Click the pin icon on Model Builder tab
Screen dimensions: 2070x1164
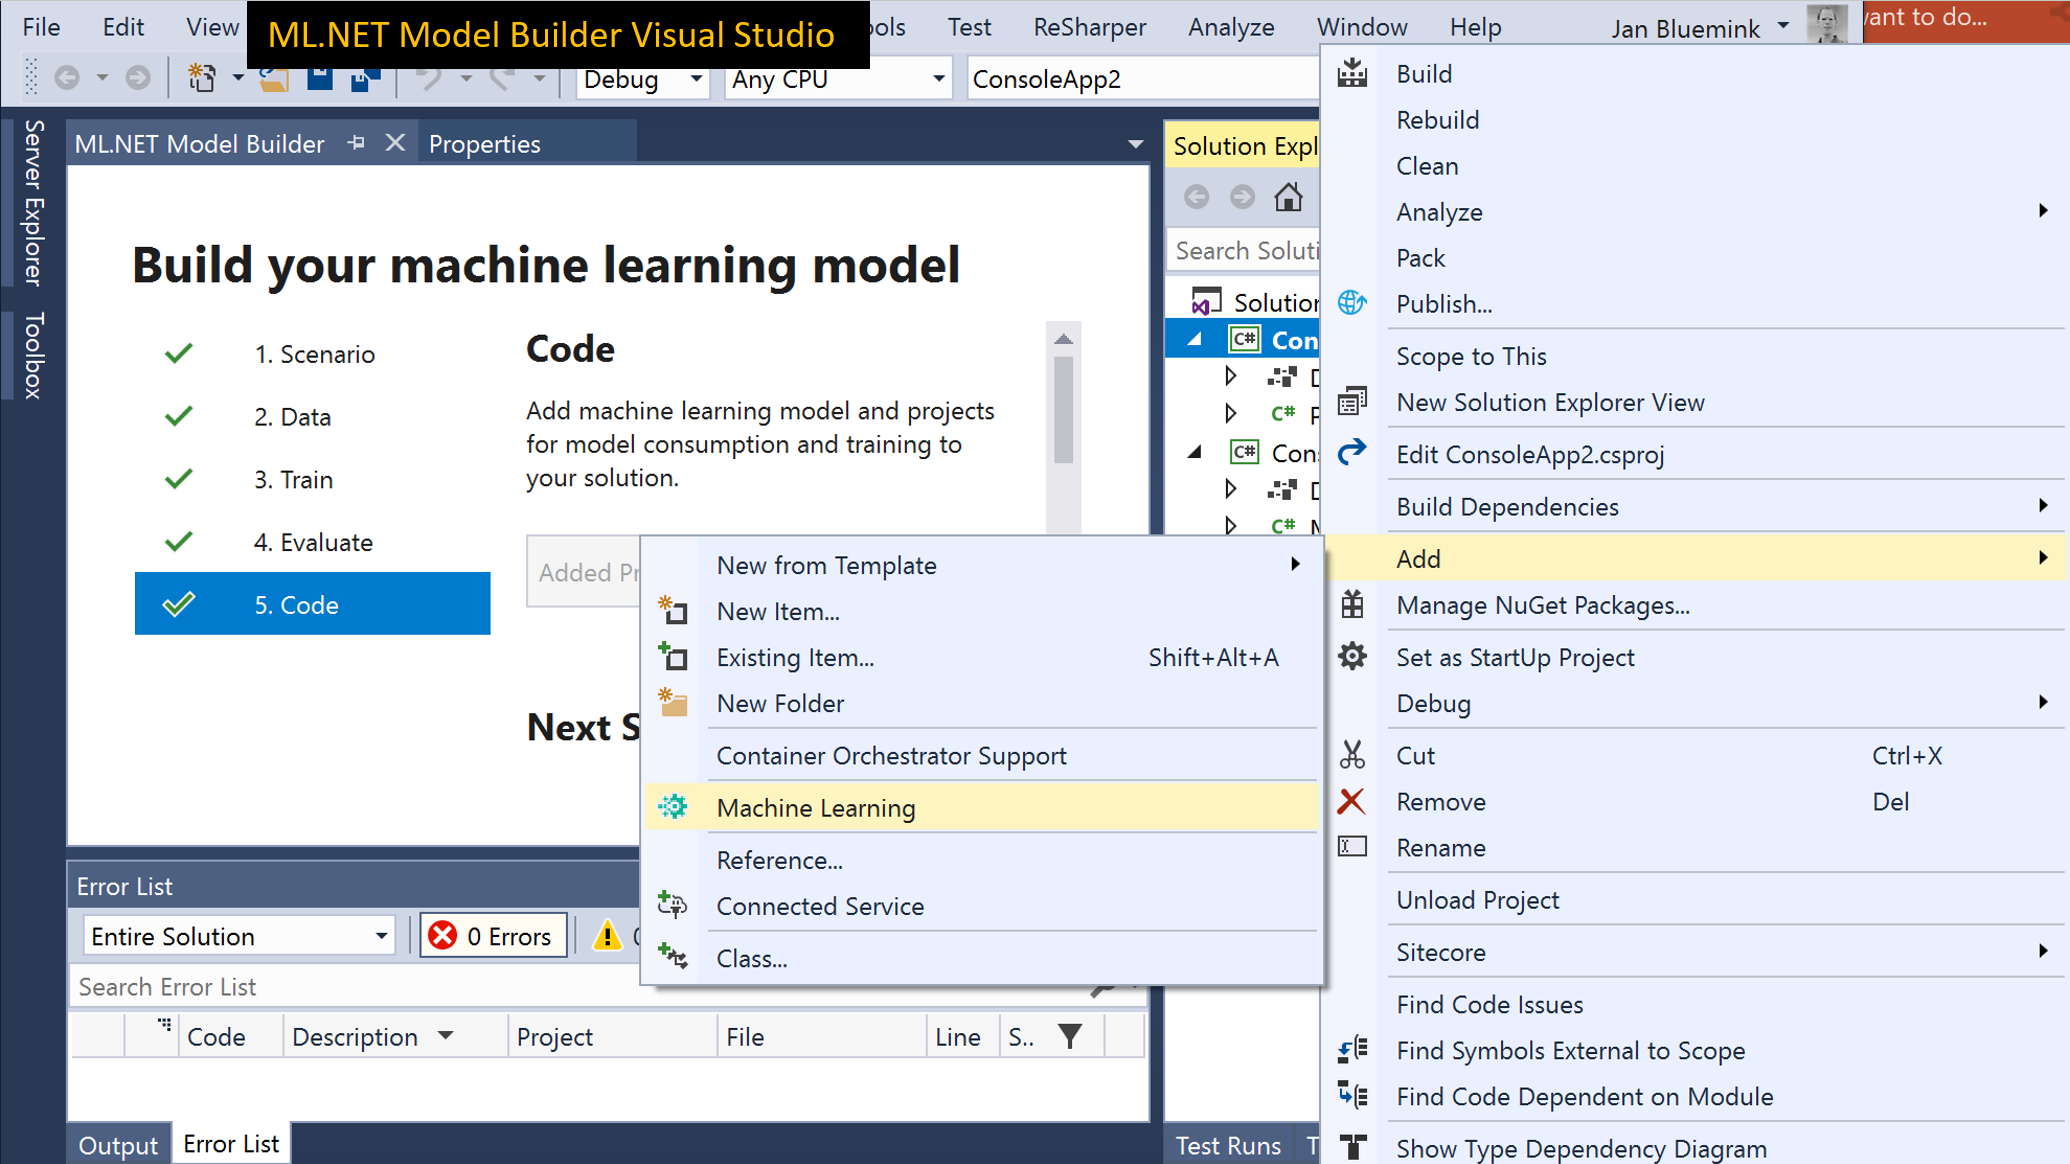coord(356,143)
